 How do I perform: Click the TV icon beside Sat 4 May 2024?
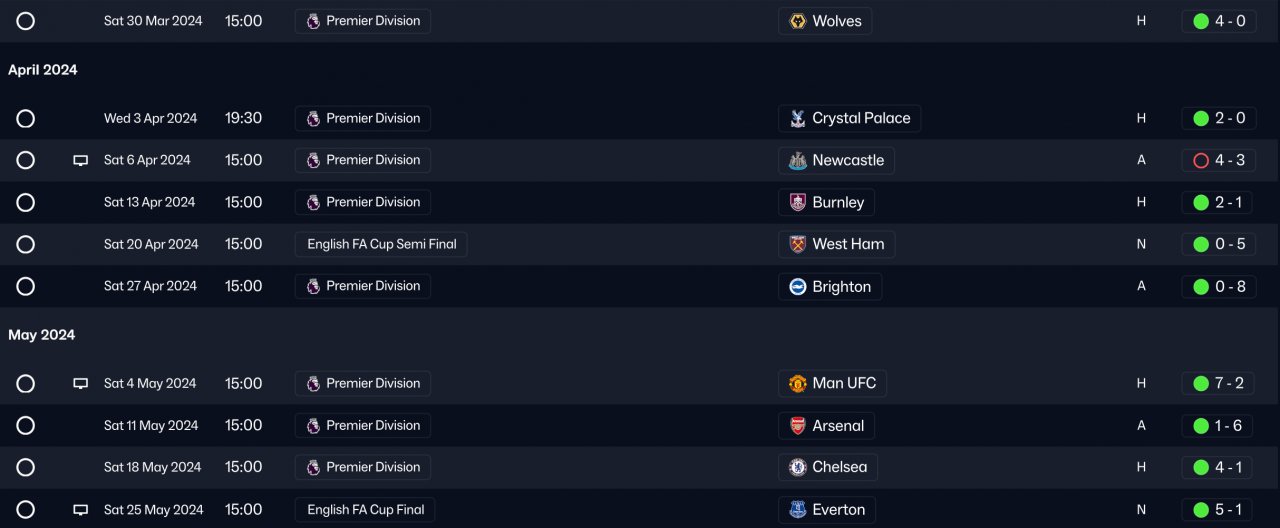coord(81,383)
